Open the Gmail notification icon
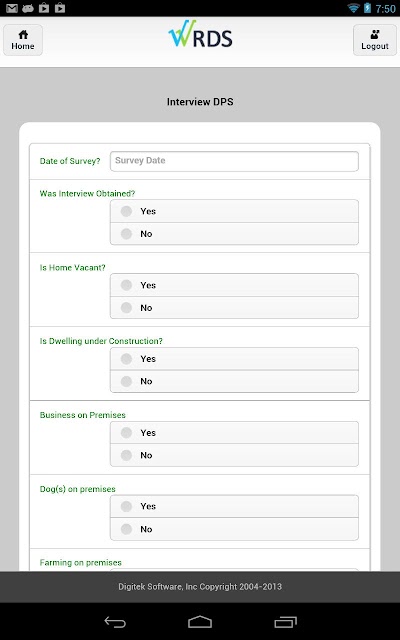The image size is (400, 640). point(12,8)
